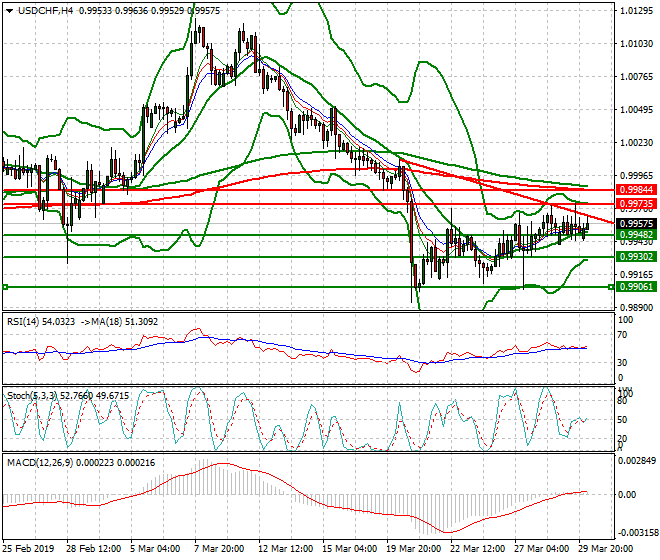Click the 1.01030 price scale value
Screen dimensions: 660x560
click(637, 44)
